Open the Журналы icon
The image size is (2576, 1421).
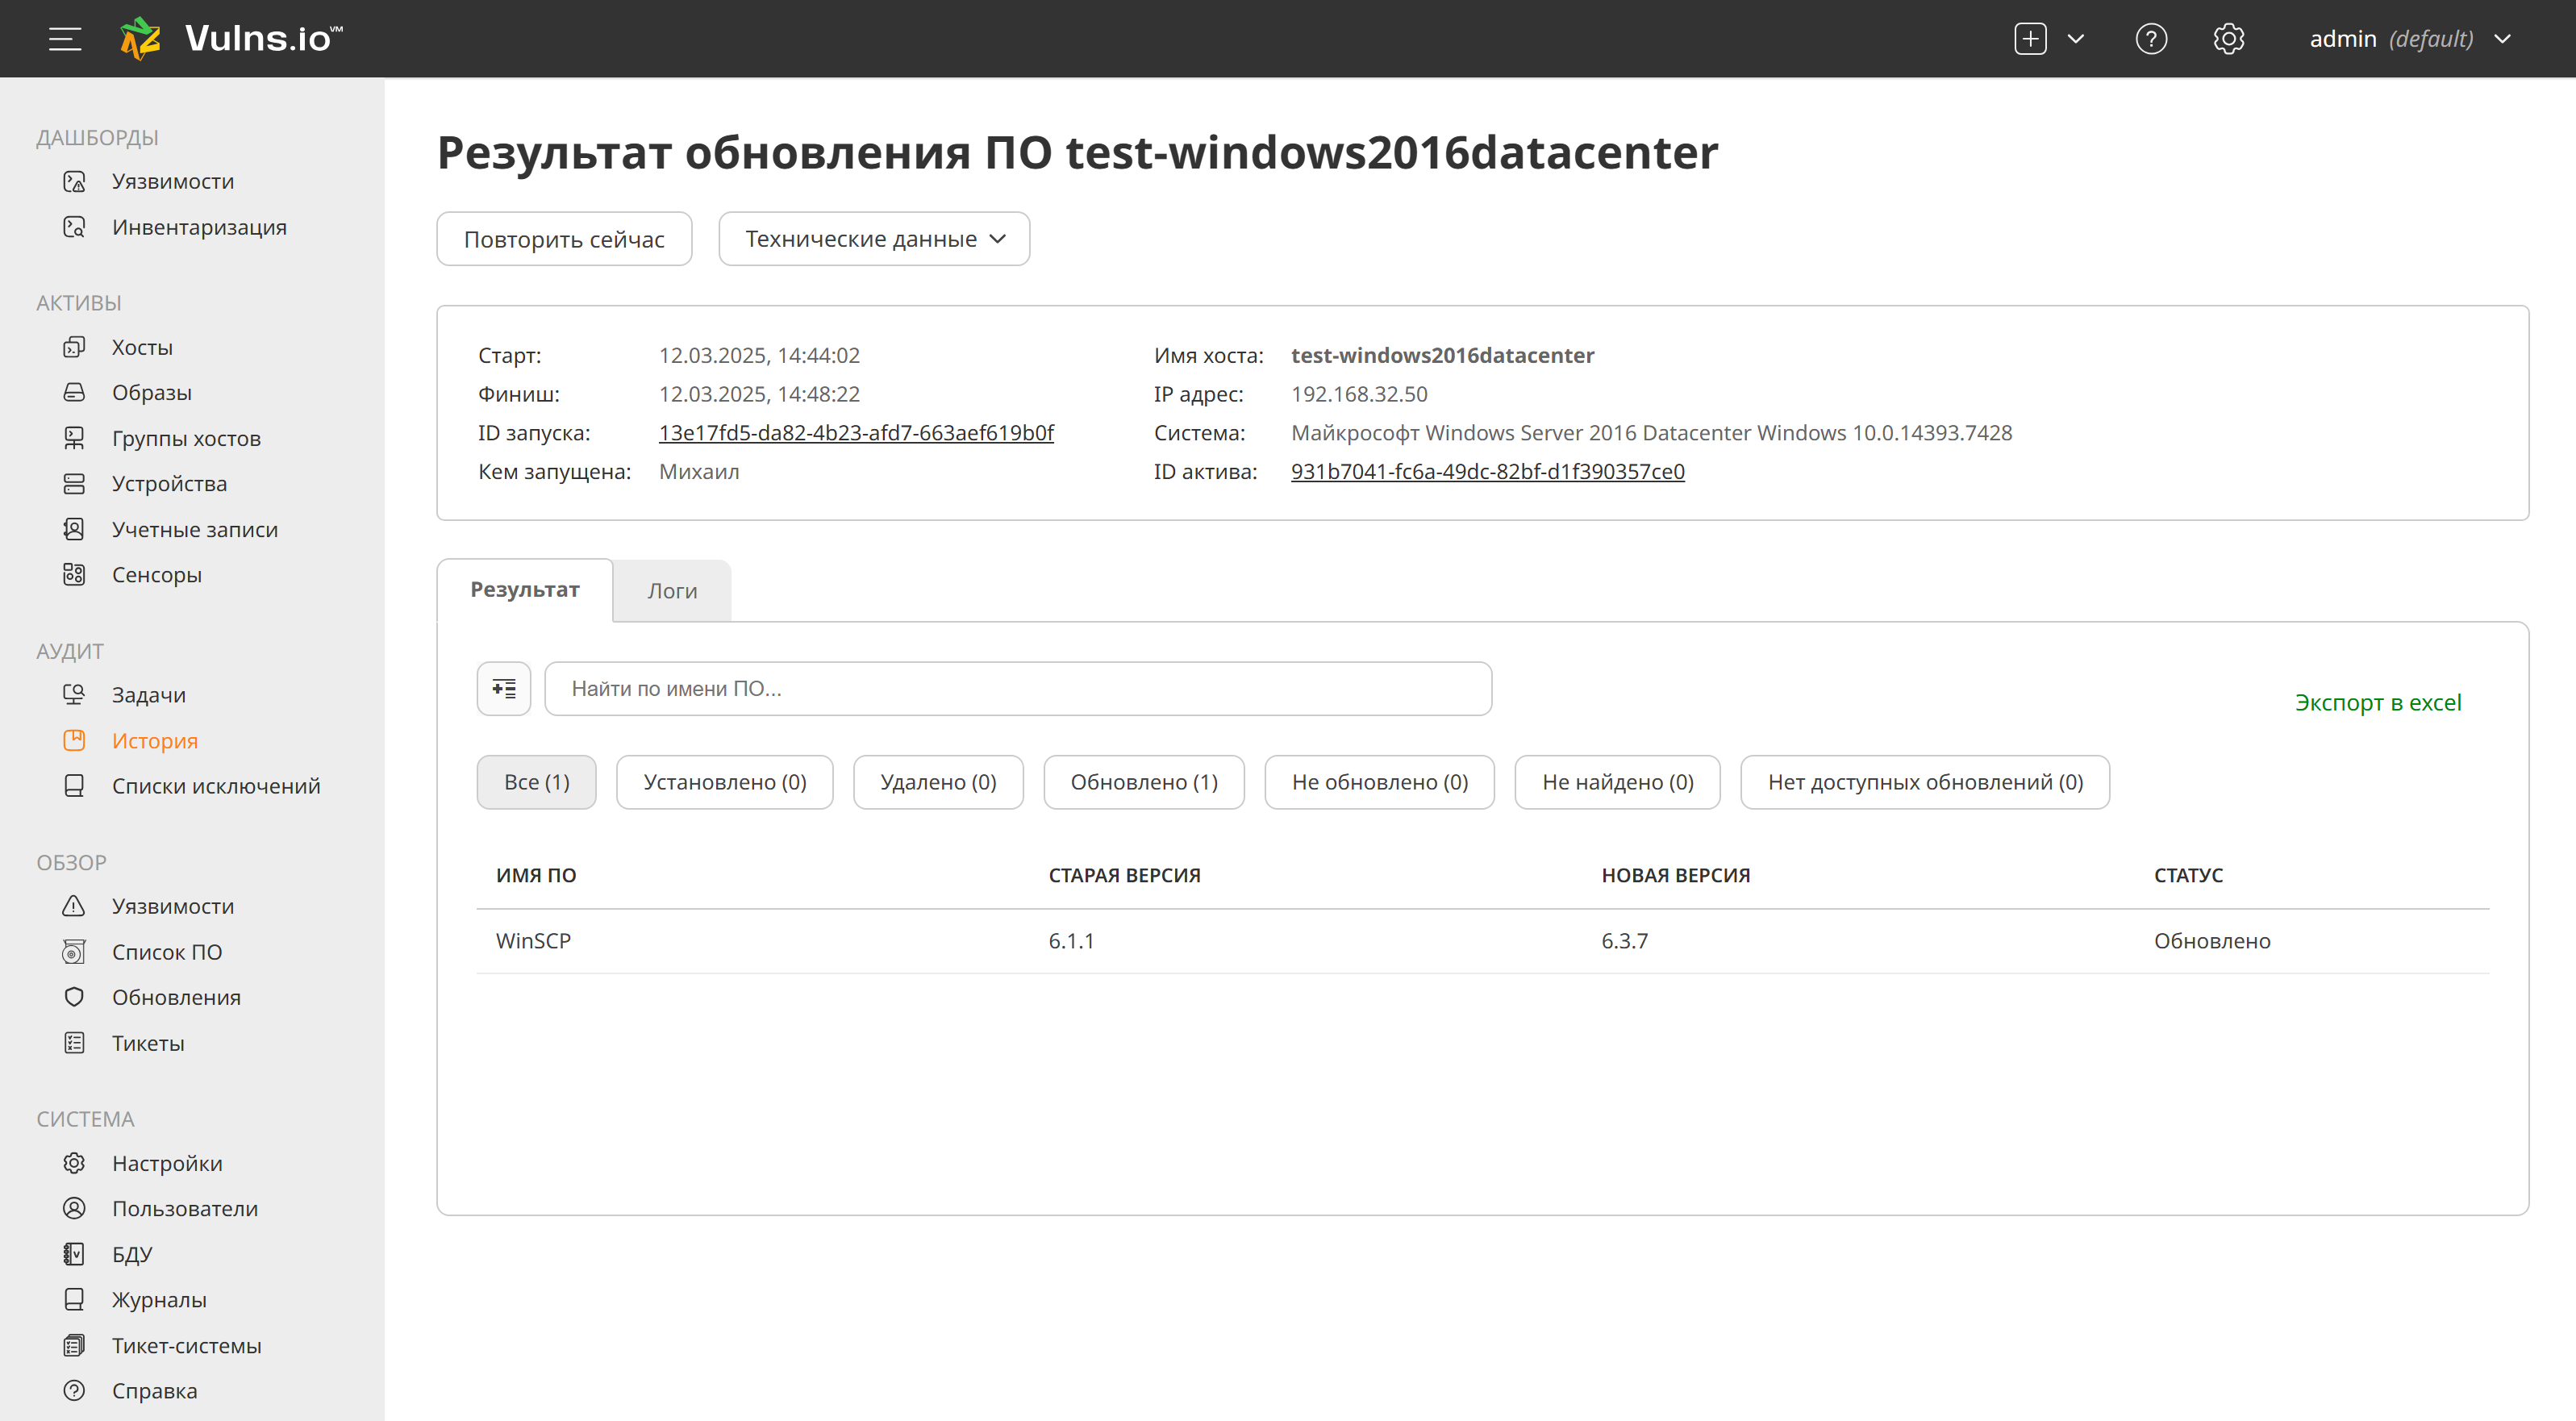(x=74, y=1299)
